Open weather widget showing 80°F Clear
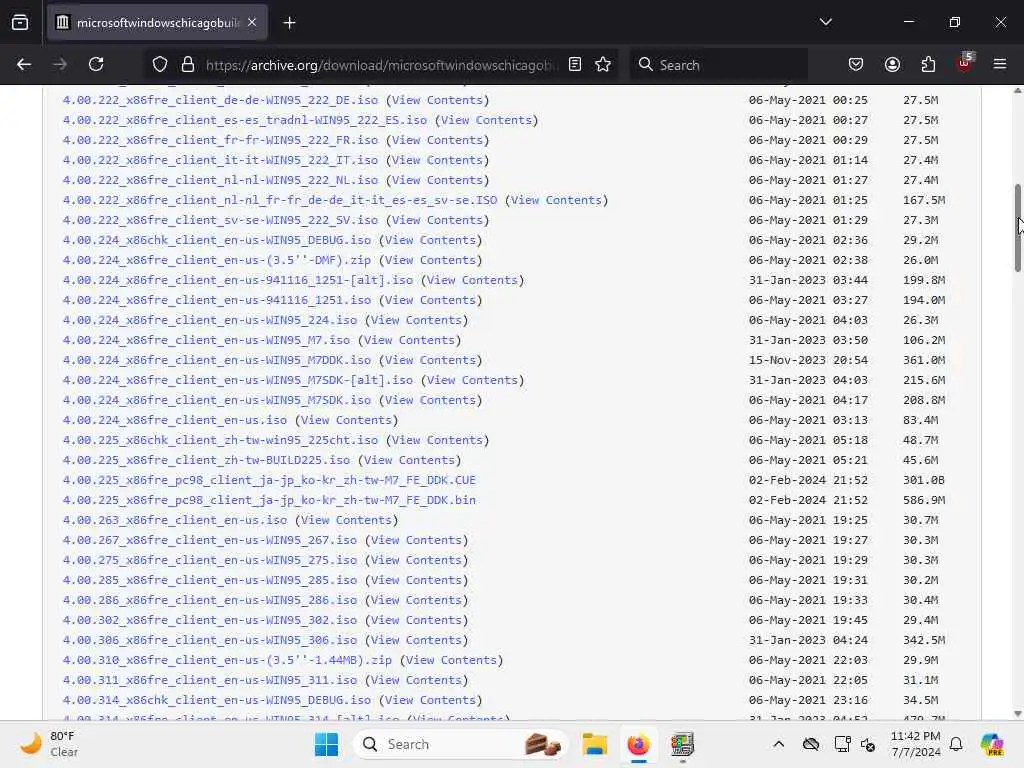Image resolution: width=1024 pixels, height=768 pixels. (x=49, y=744)
